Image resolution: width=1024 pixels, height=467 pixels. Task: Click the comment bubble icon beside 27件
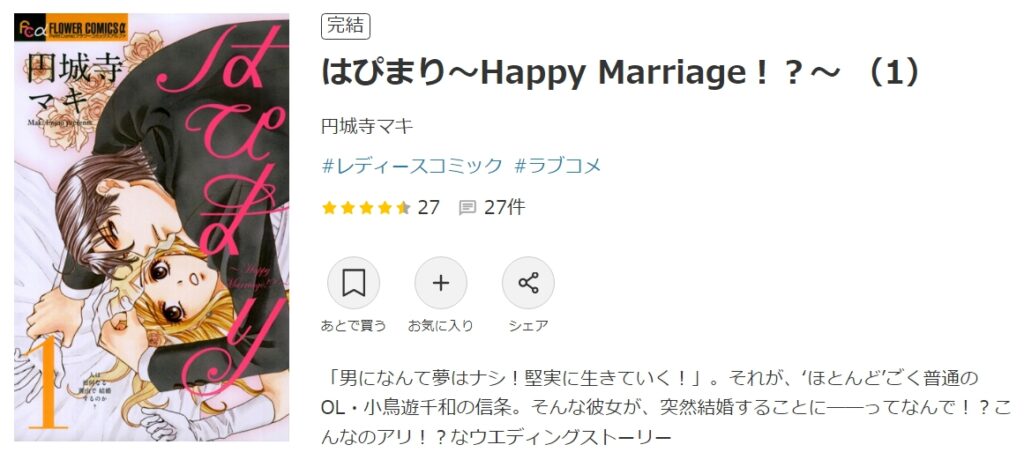click(467, 208)
